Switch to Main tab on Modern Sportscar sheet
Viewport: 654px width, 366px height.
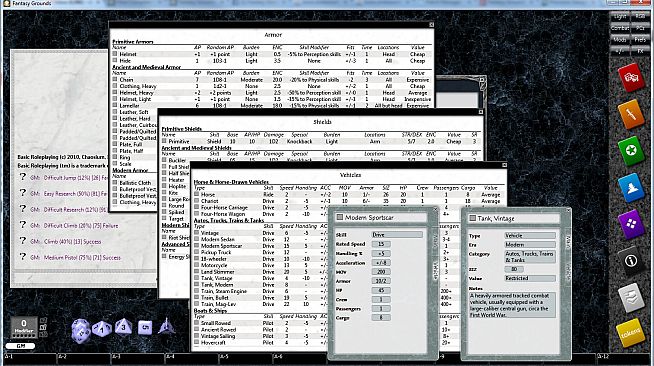tap(434, 242)
